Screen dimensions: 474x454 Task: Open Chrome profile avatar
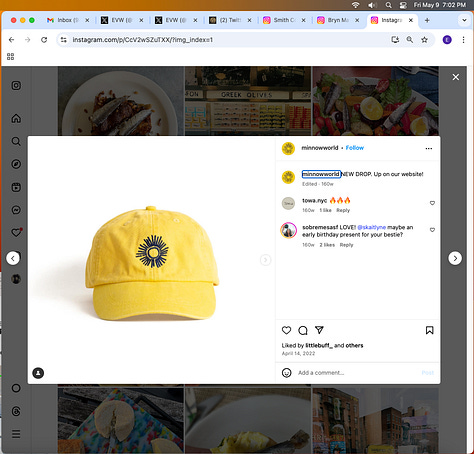coord(447,40)
